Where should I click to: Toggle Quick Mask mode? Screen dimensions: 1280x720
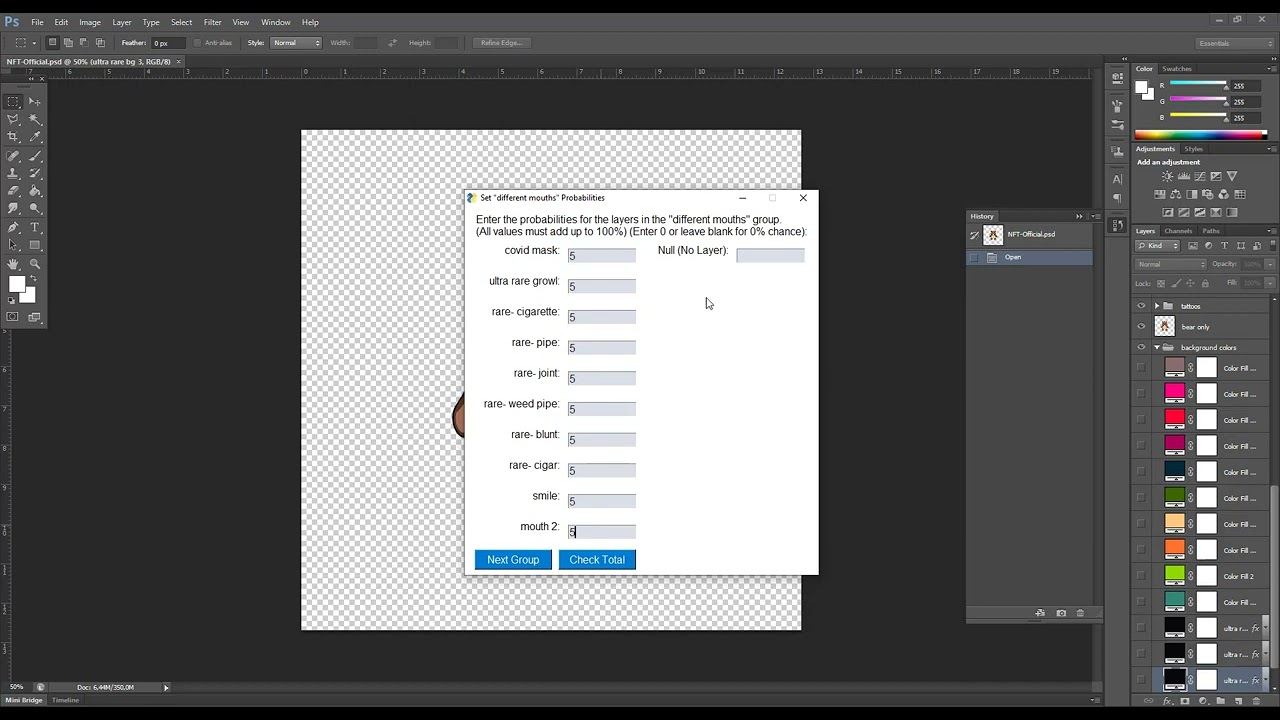[13, 317]
